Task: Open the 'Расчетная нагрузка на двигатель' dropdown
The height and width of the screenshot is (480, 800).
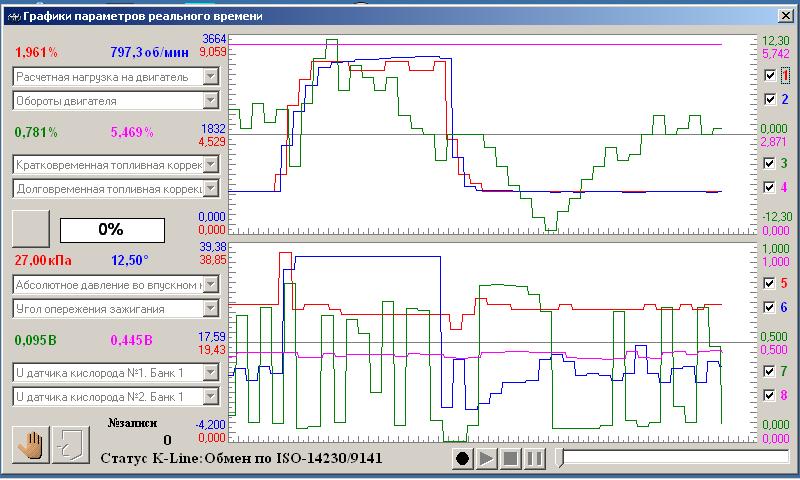Action: [210, 77]
